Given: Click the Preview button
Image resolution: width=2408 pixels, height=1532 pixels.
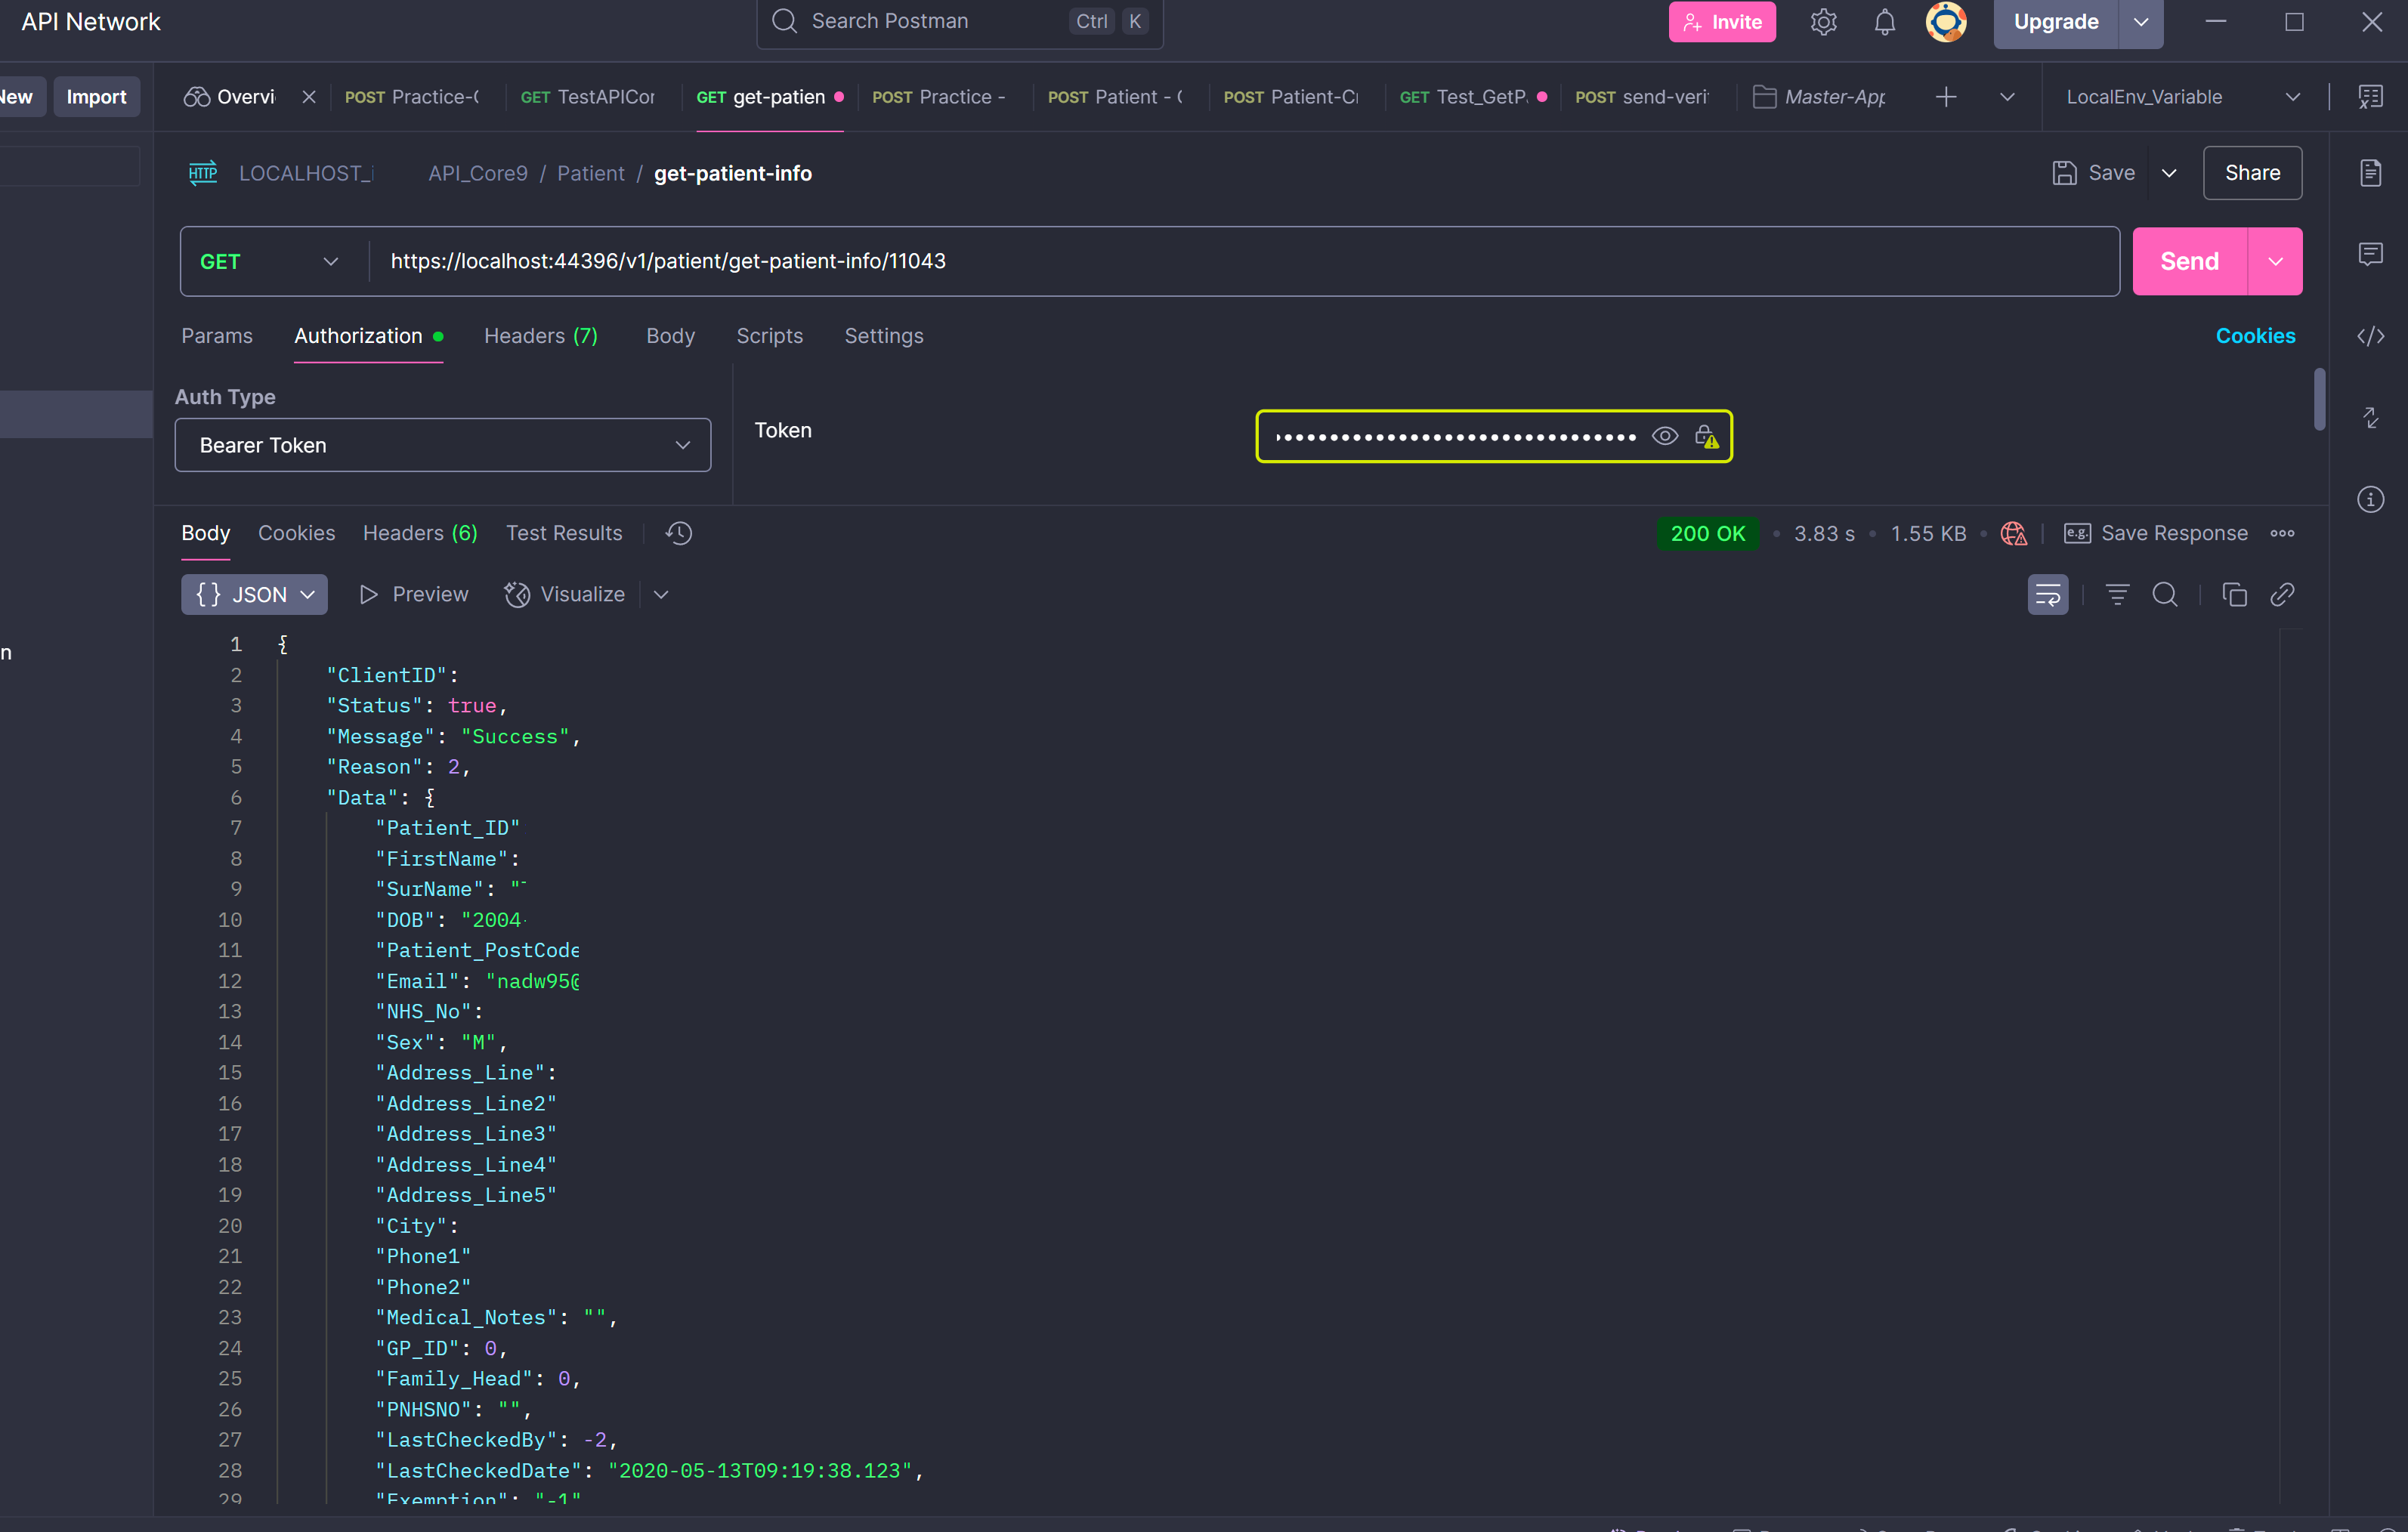Looking at the screenshot, I should click(x=413, y=594).
